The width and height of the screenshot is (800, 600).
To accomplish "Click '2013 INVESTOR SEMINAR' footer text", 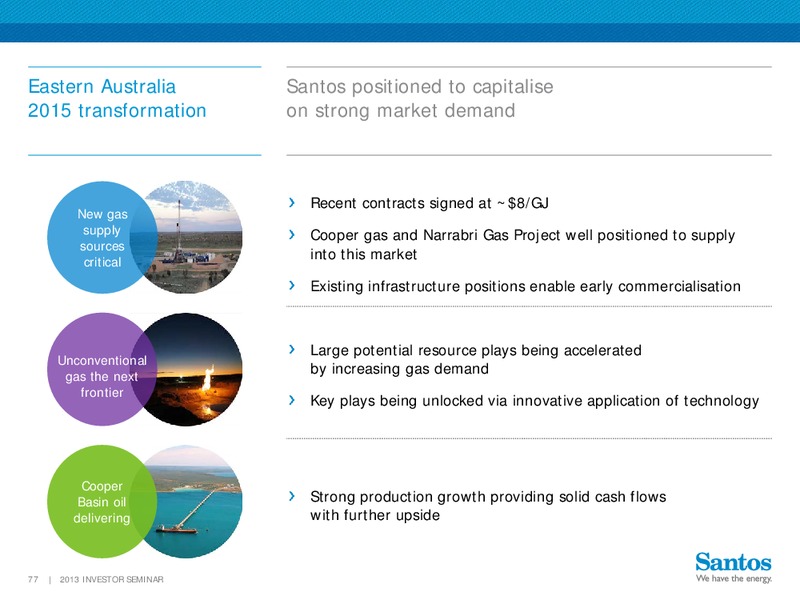I will [x=111, y=579].
